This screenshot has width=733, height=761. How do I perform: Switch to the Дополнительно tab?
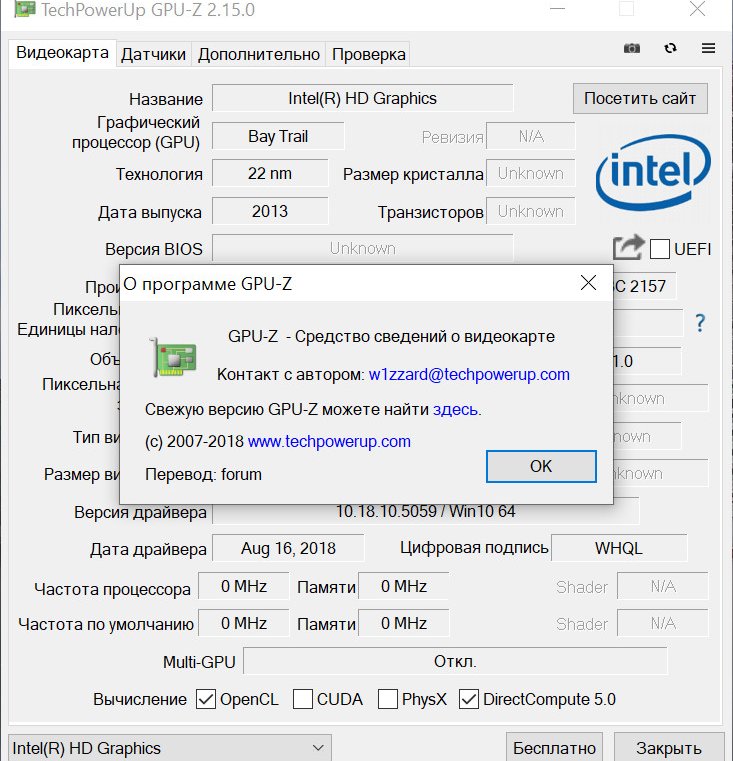tap(259, 54)
